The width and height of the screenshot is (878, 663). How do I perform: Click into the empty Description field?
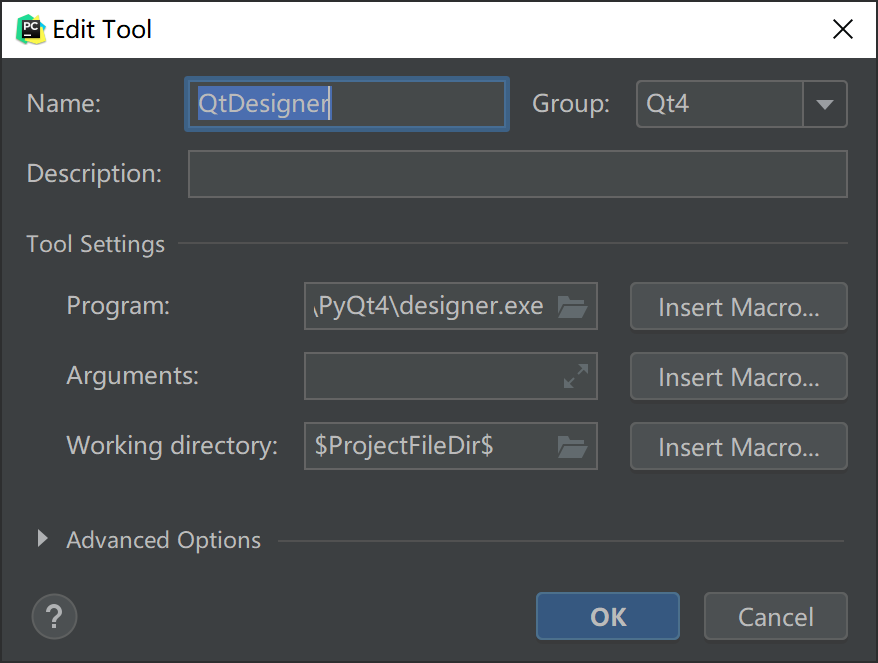[517, 174]
